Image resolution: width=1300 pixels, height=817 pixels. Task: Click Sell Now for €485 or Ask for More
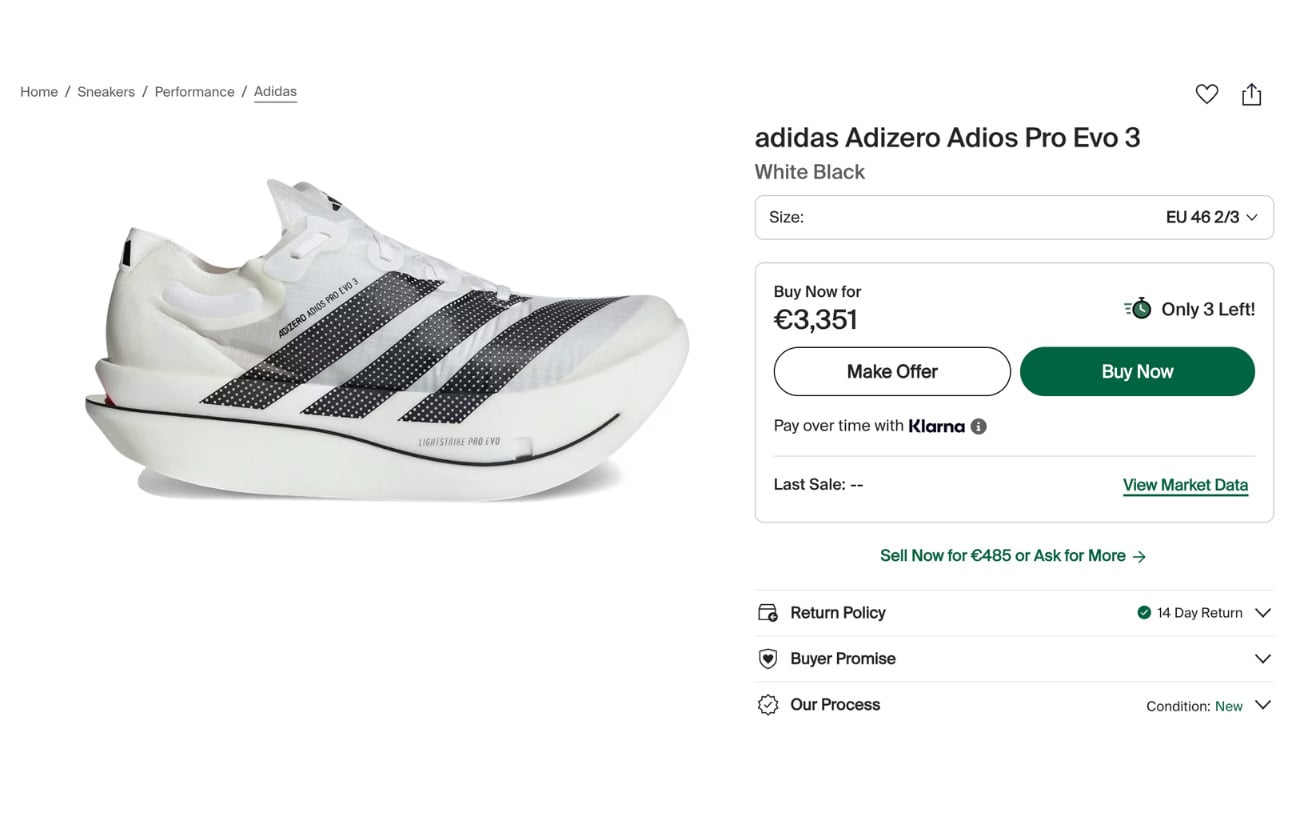coord(1013,555)
